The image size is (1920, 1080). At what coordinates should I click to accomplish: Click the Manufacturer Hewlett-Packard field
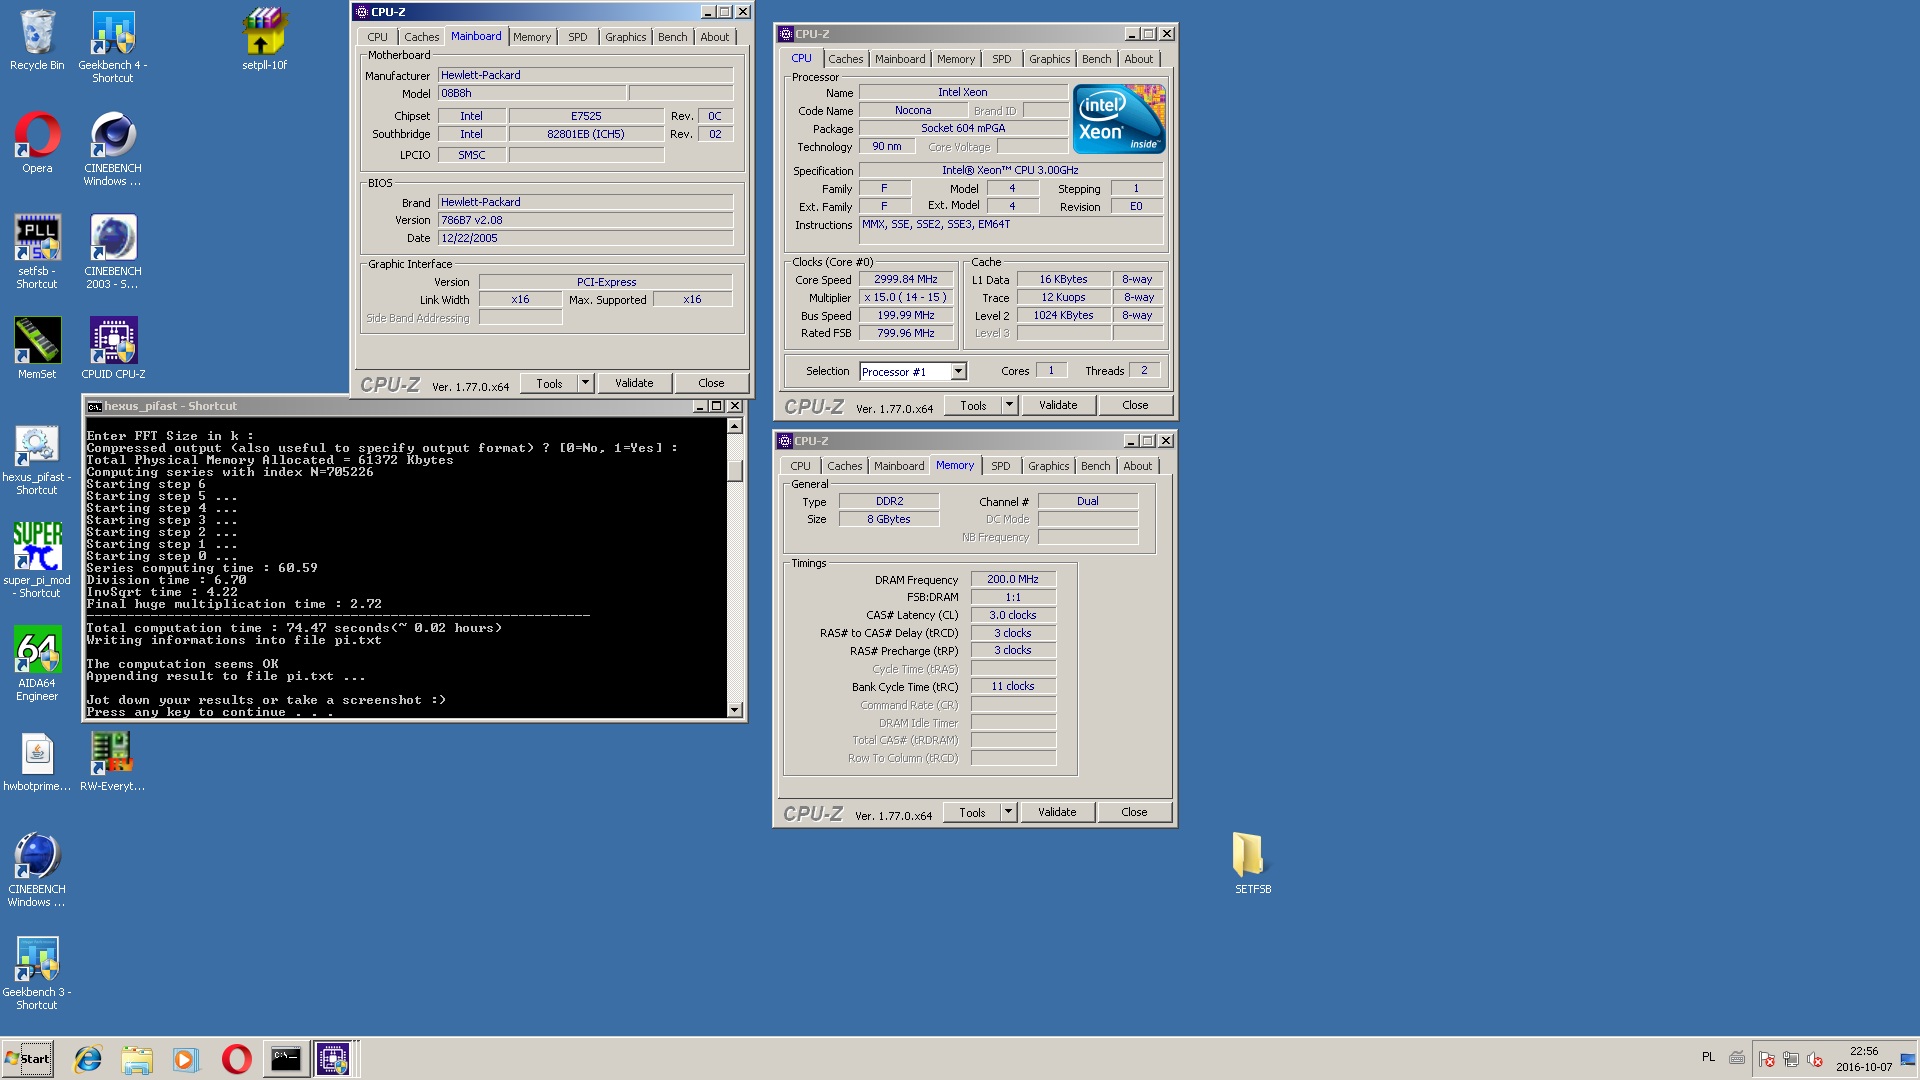coord(585,75)
